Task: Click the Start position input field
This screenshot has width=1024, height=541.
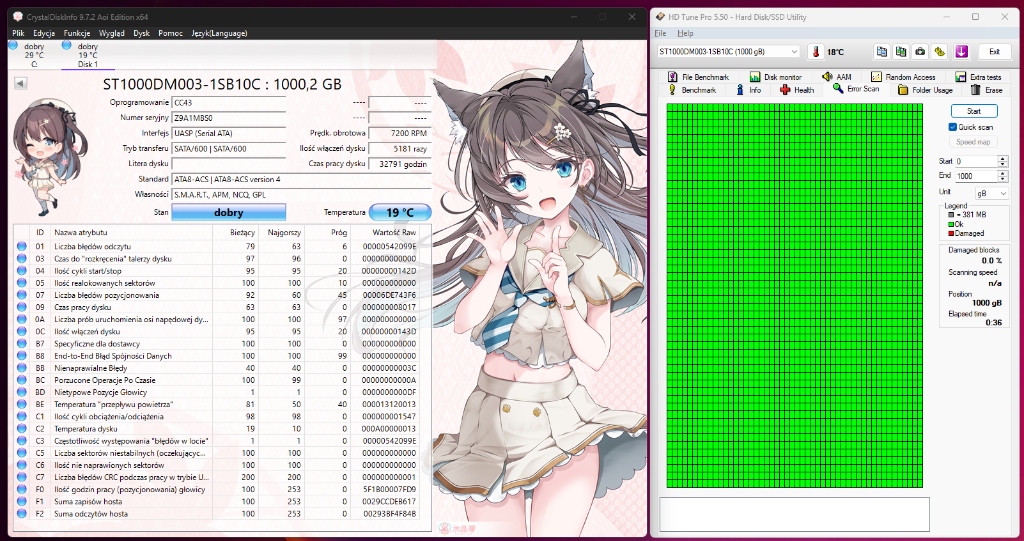Action: (x=974, y=161)
